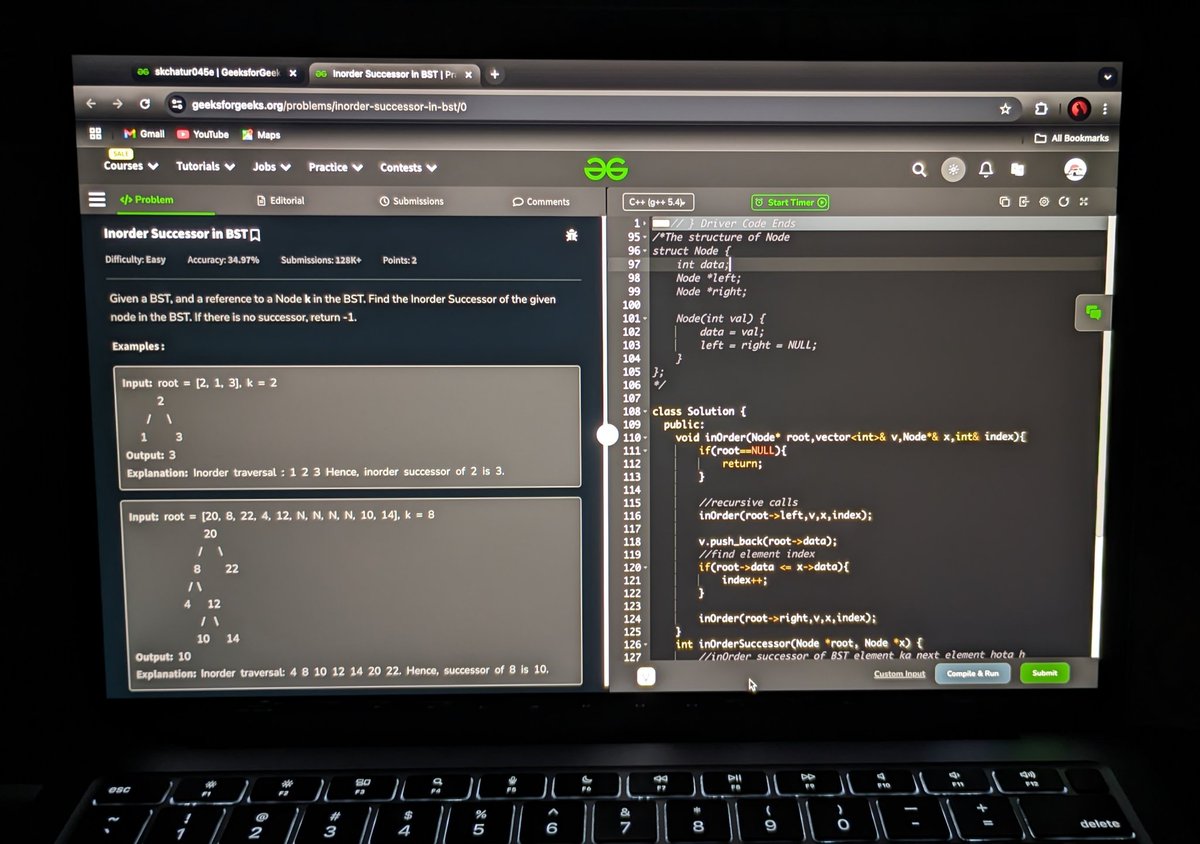
Task: Copy the code with the copy icon
Action: (1004, 202)
